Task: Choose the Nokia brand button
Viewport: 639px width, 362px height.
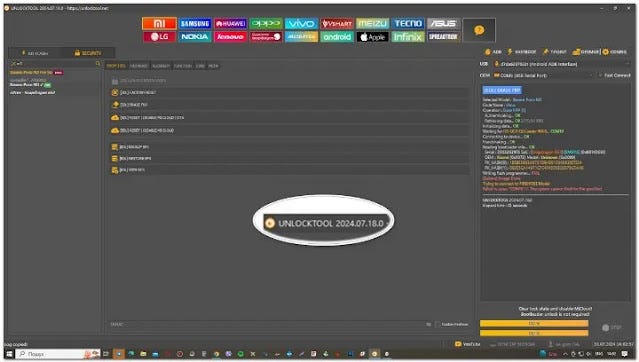Action: tap(195, 37)
